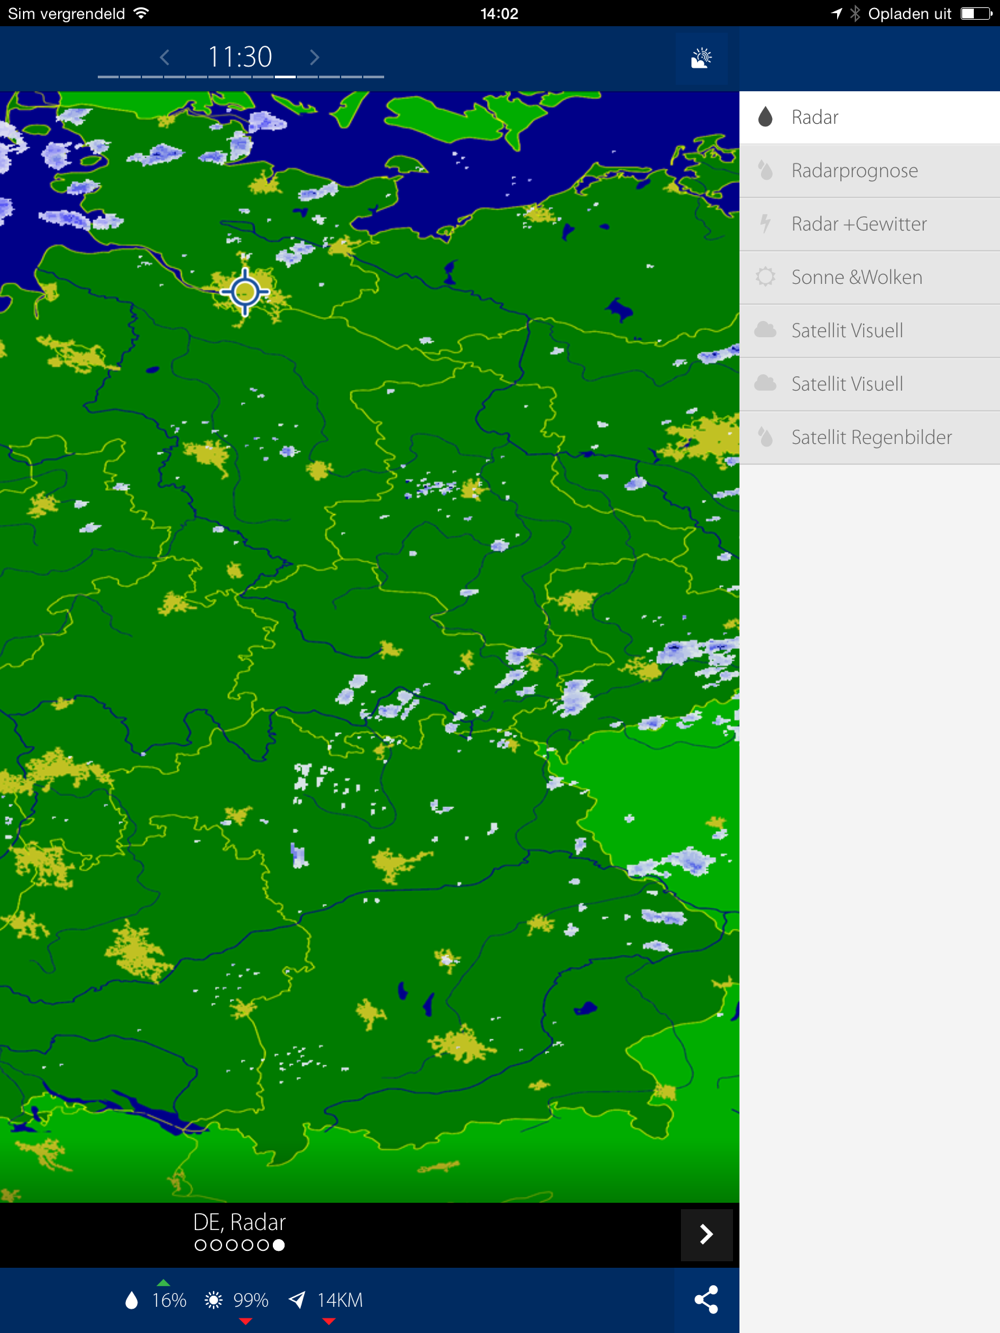Image resolution: width=1000 pixels, height=1333 pixels.
Task: Advance to next time step arrow
Action: (314, 57)
